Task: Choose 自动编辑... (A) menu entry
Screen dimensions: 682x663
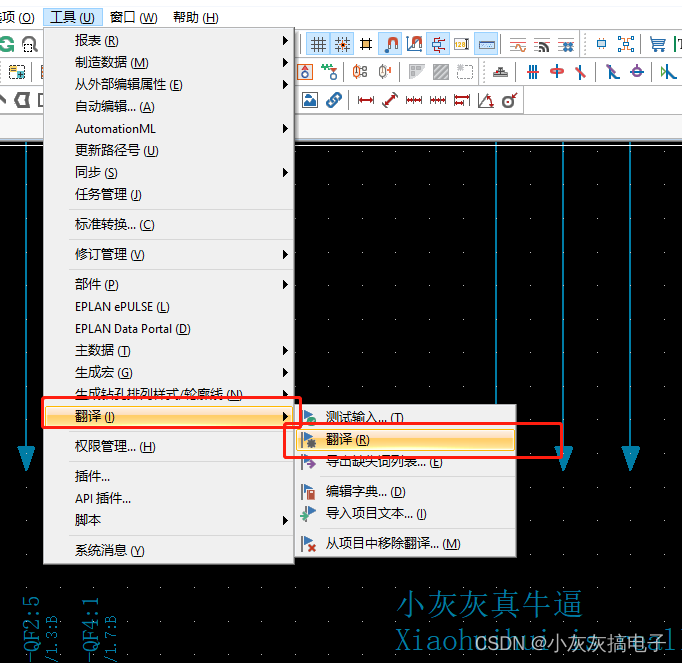Action: tap(169, 107)
